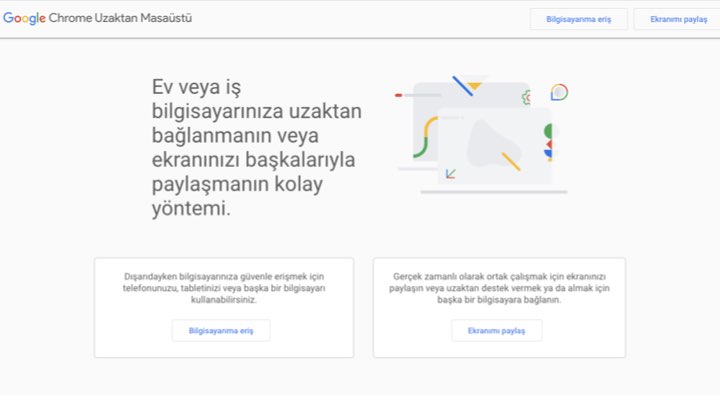720x400 pixels.
Task: Open 'Ekranımı paylaş' in the top header
Action: (678, 19)
